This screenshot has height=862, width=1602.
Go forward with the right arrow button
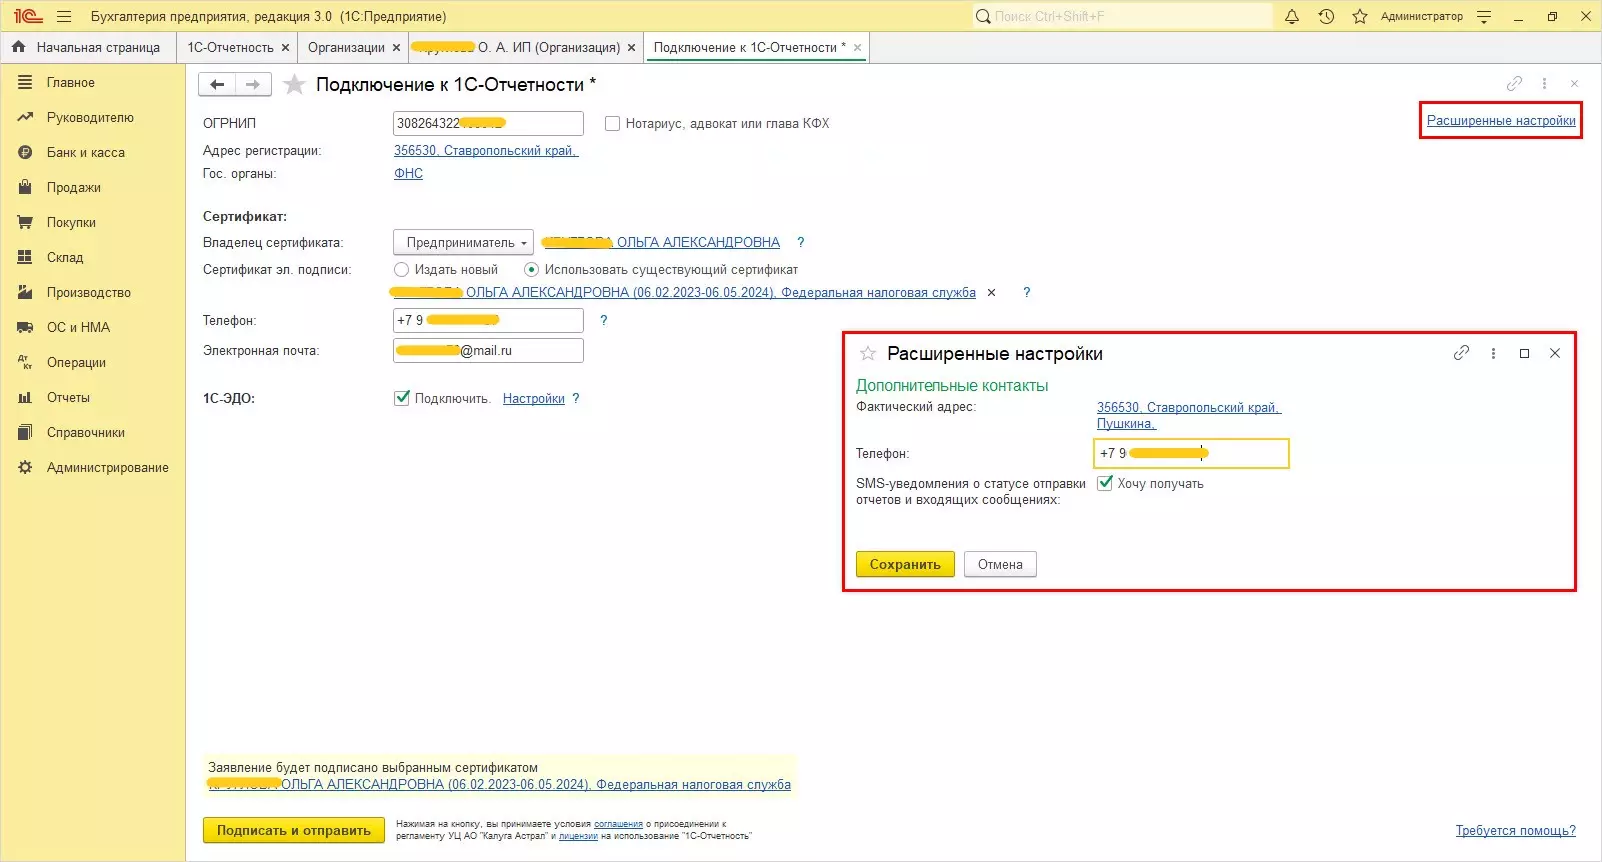[253, 85]
